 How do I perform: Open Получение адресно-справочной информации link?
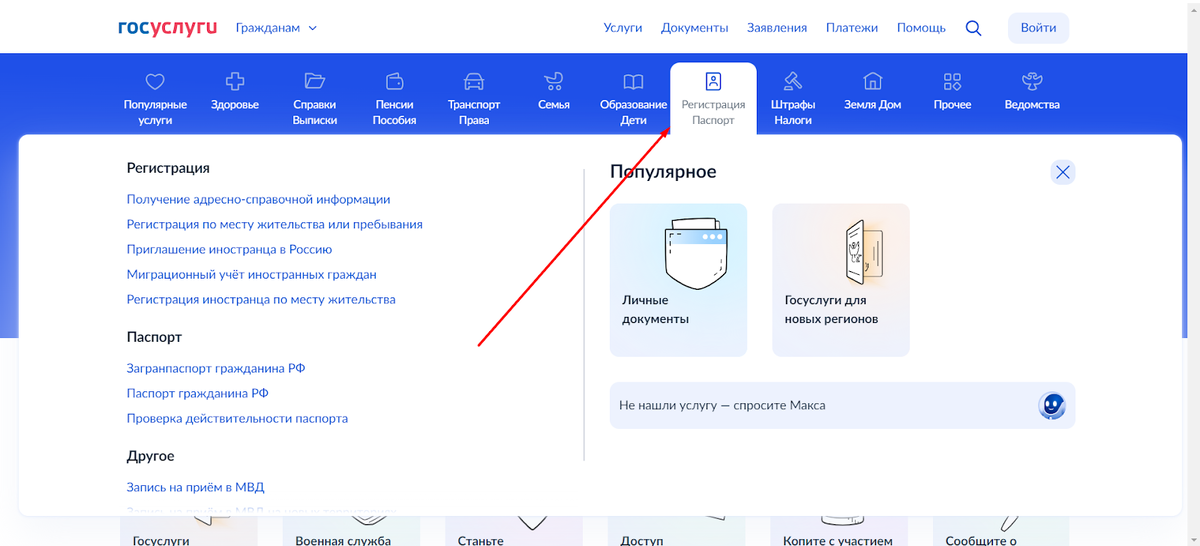click(x=258, y=199)
